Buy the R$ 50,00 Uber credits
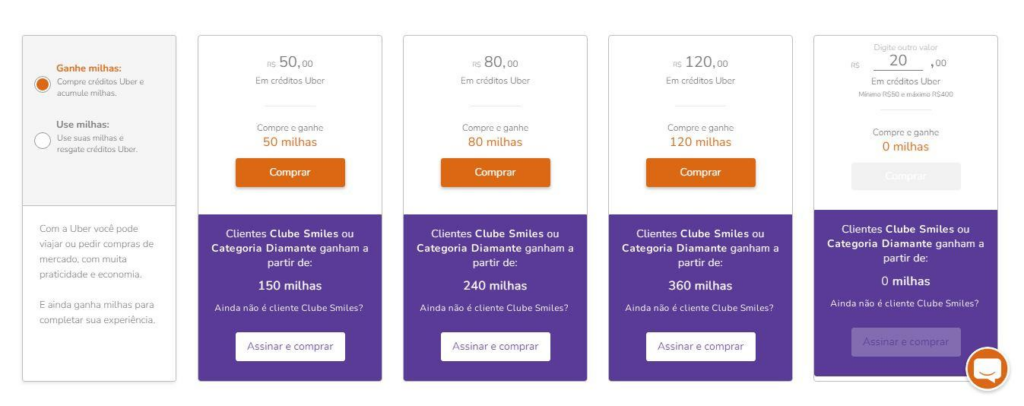This screenshot has height=406, width=1024. [290, 172]
